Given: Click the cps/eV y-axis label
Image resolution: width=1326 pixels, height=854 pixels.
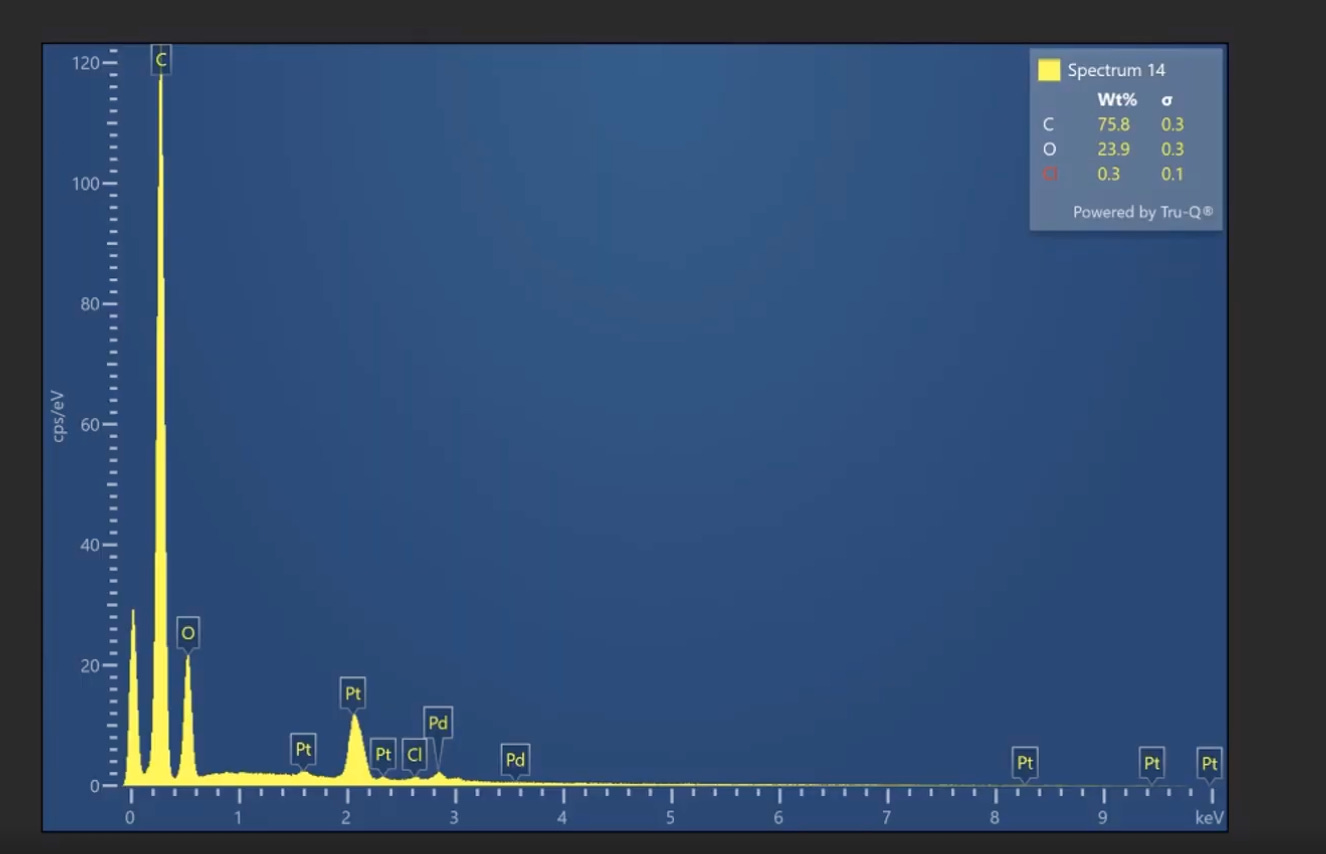Looking at the screenshot, I should point(58,417).
